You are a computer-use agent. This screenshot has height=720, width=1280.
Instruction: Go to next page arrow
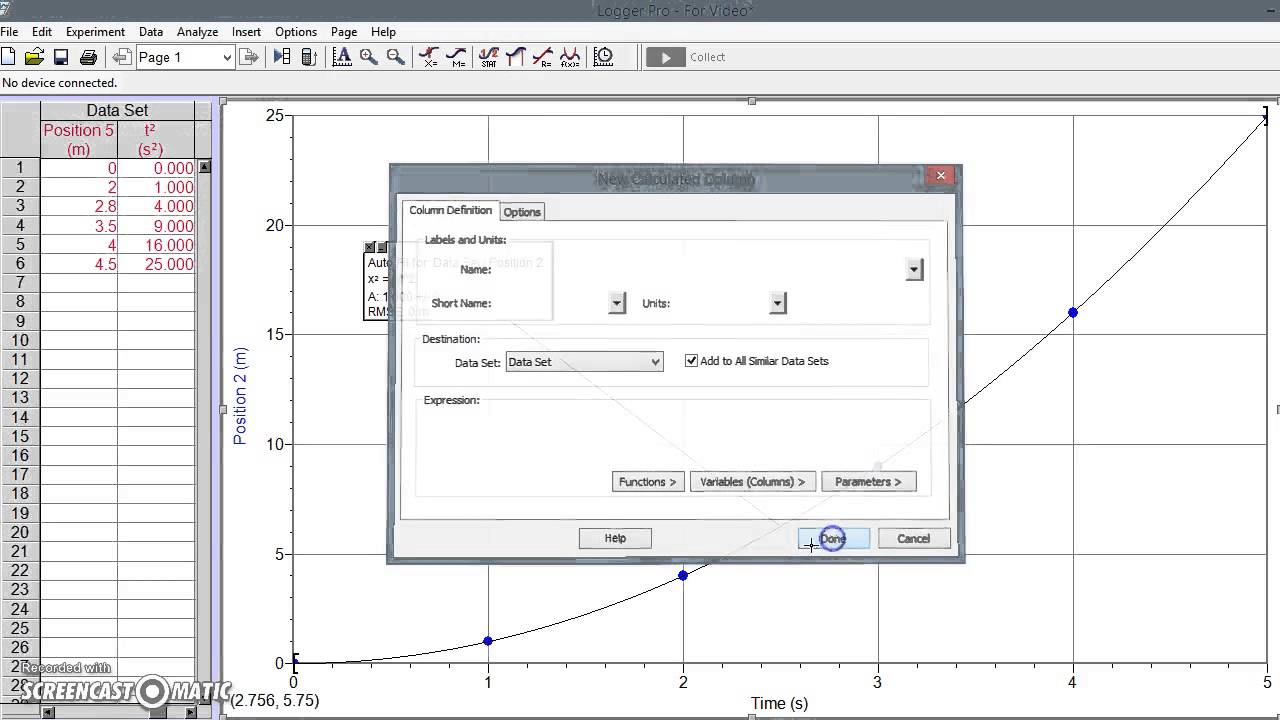pos(249,57)
